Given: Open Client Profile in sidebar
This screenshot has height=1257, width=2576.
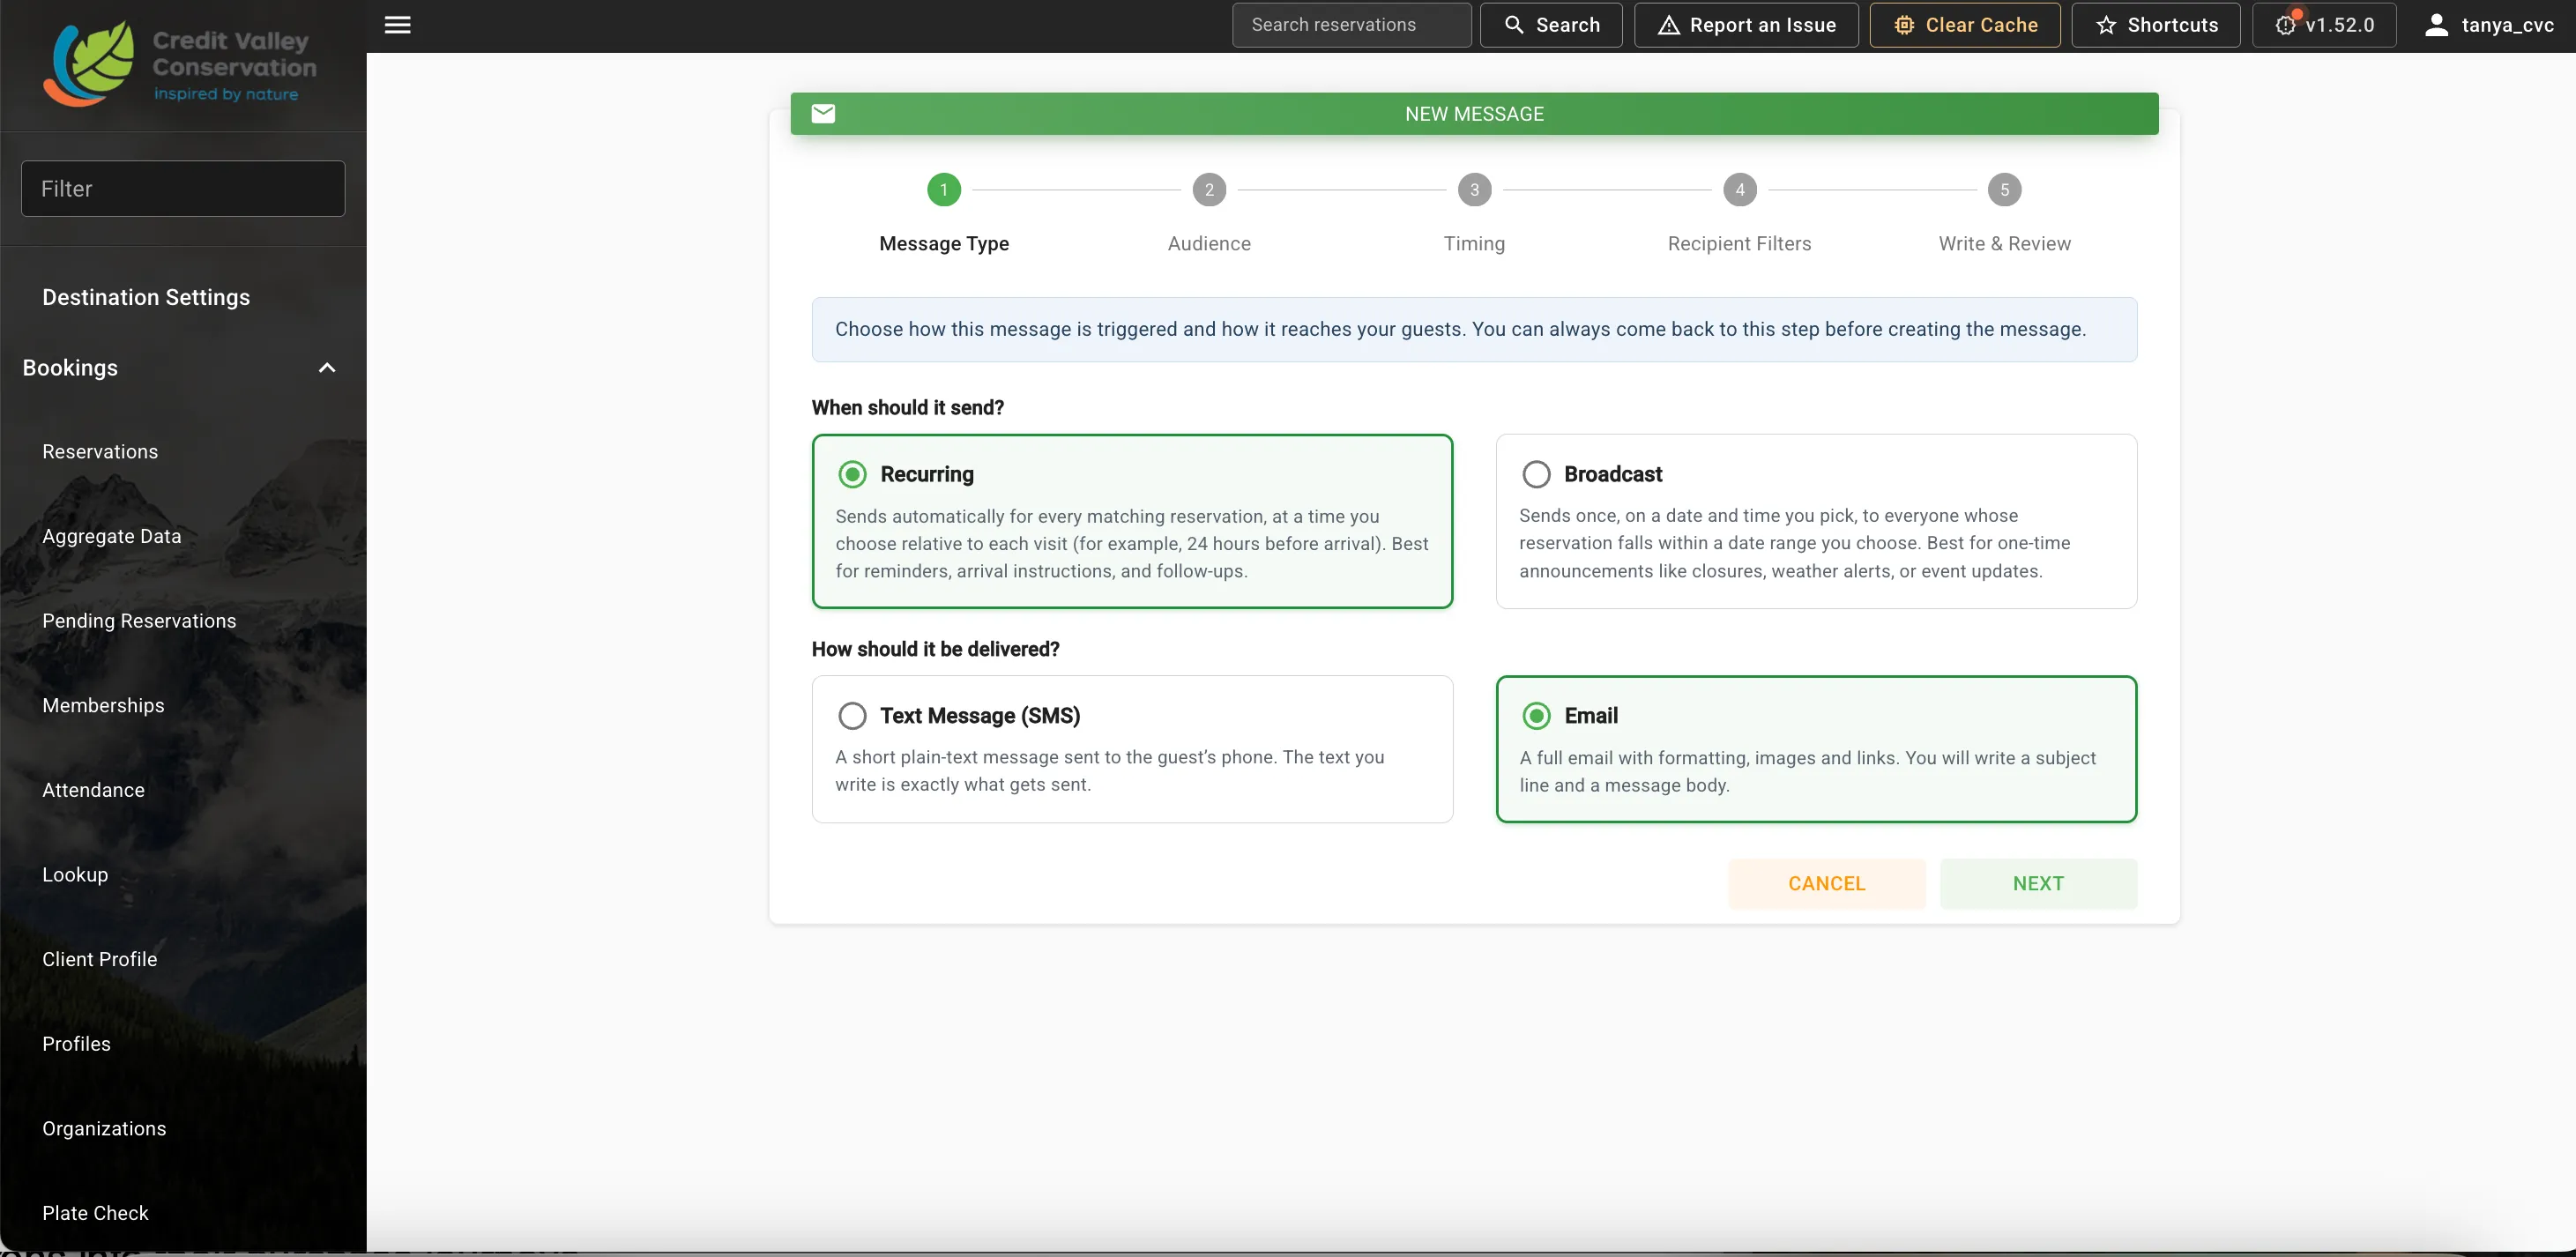Looking at the screenshot, I should point(99,960).
